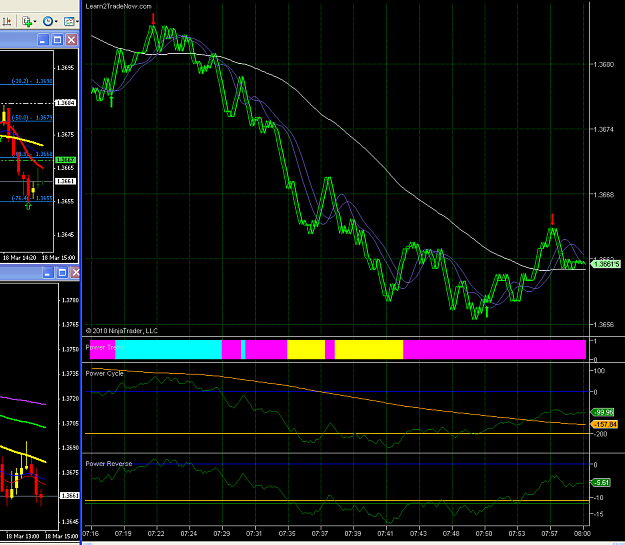Click the 08:00 time axis label
This screenshot has width=625, height=545.
coord(582,533)
